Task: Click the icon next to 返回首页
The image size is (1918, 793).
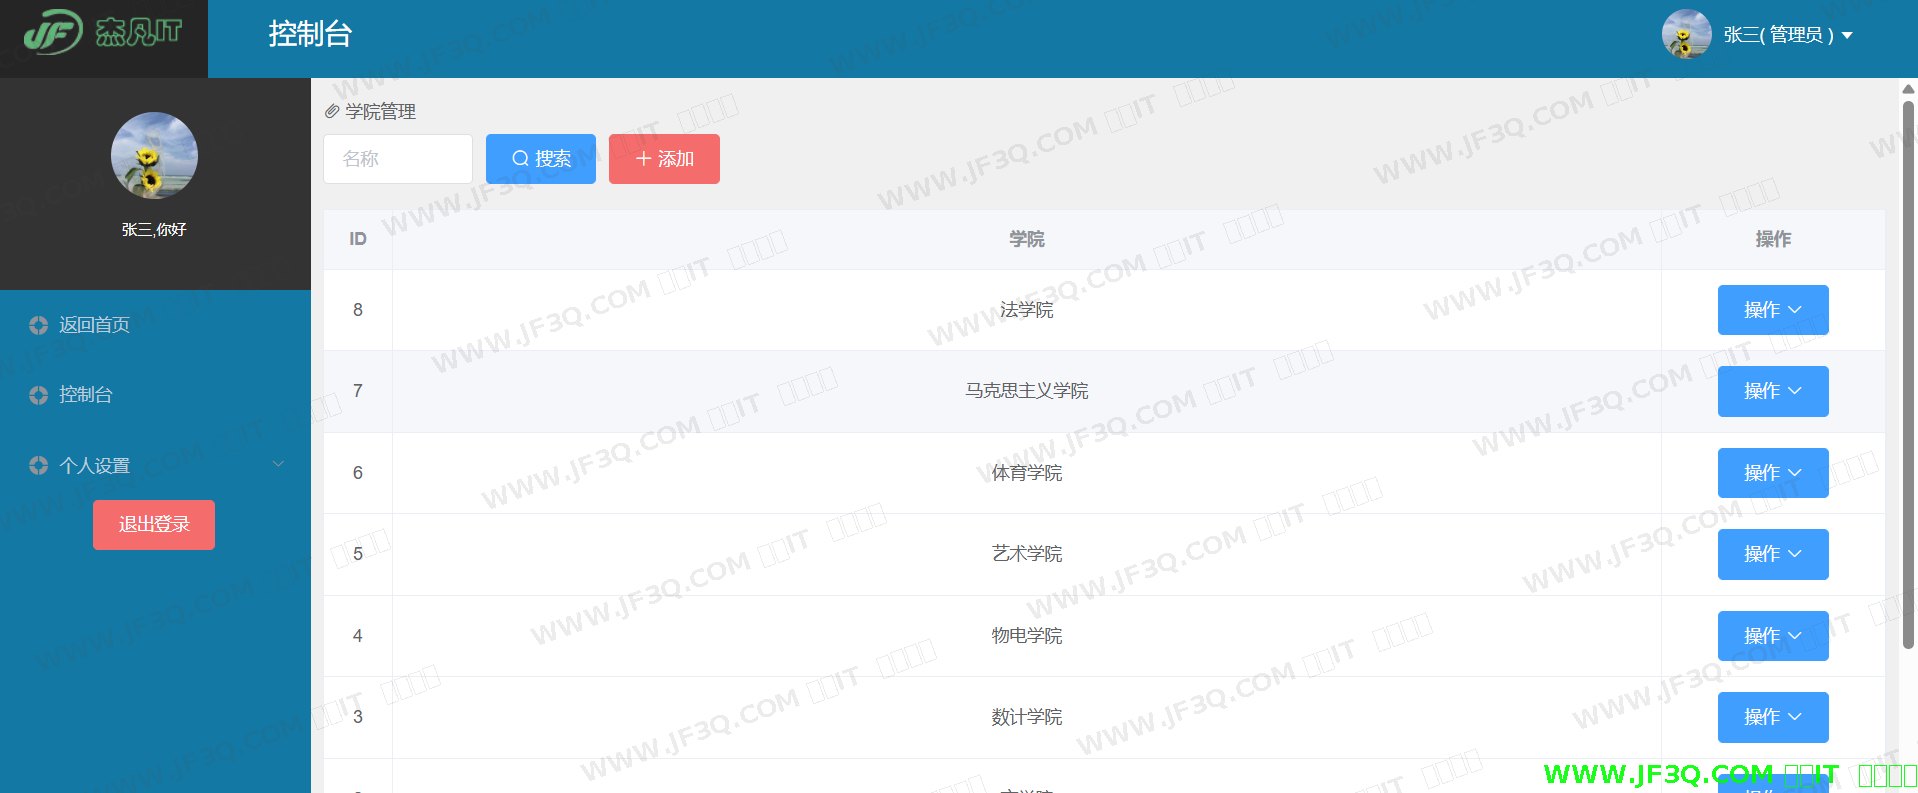Action: pos(39,325)
